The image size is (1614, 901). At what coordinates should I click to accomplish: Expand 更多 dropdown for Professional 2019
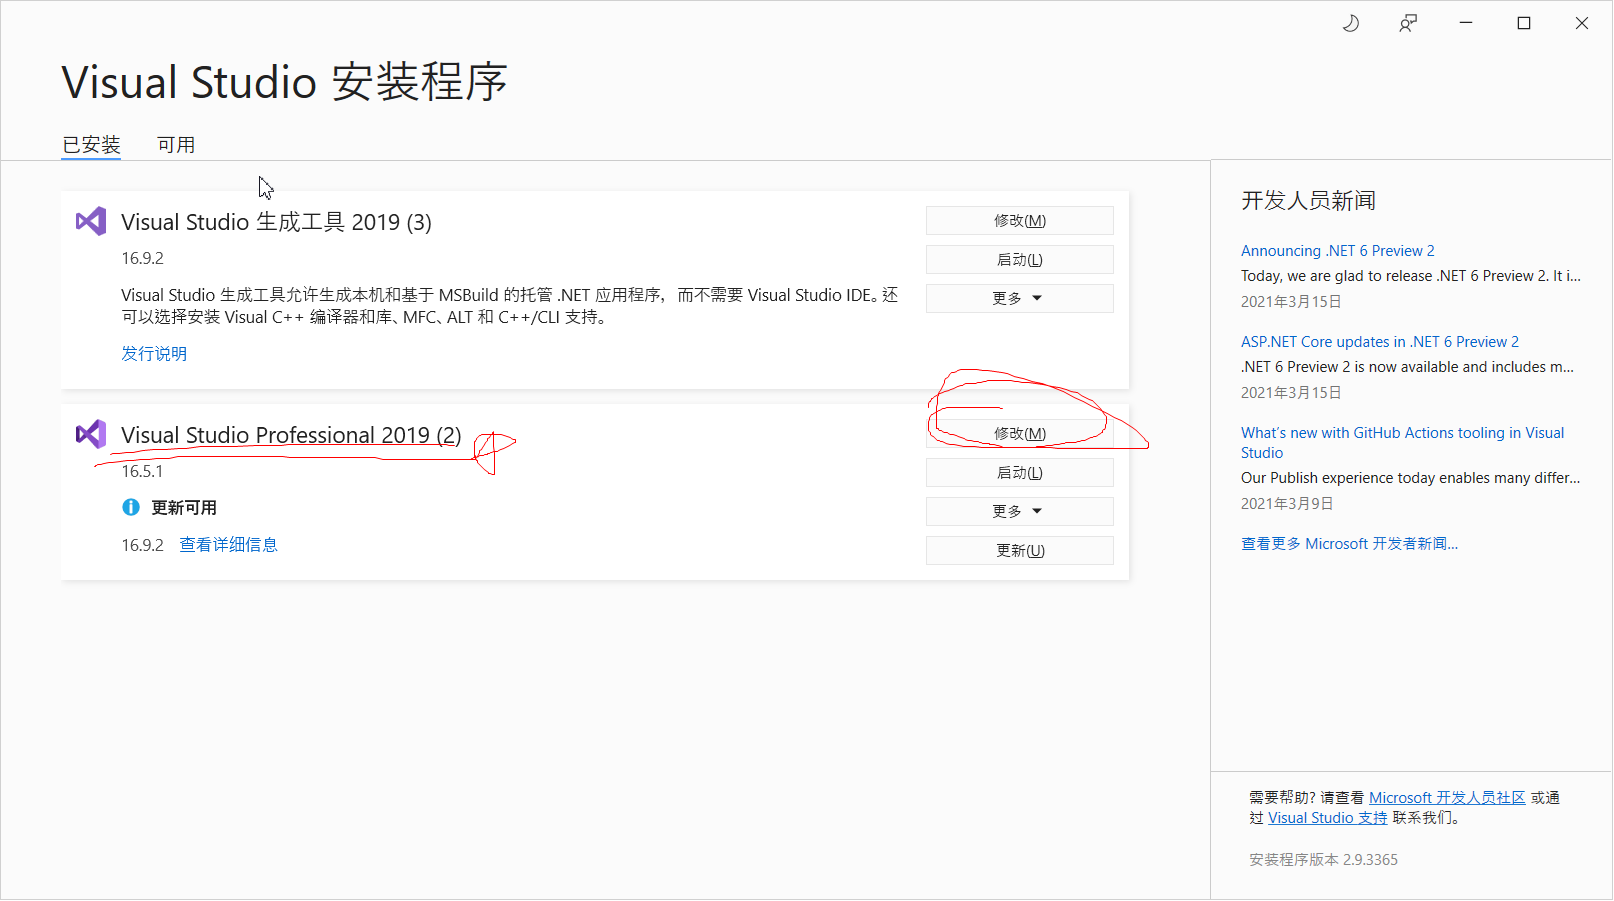pyautogui.click(x=1020, y=511)
